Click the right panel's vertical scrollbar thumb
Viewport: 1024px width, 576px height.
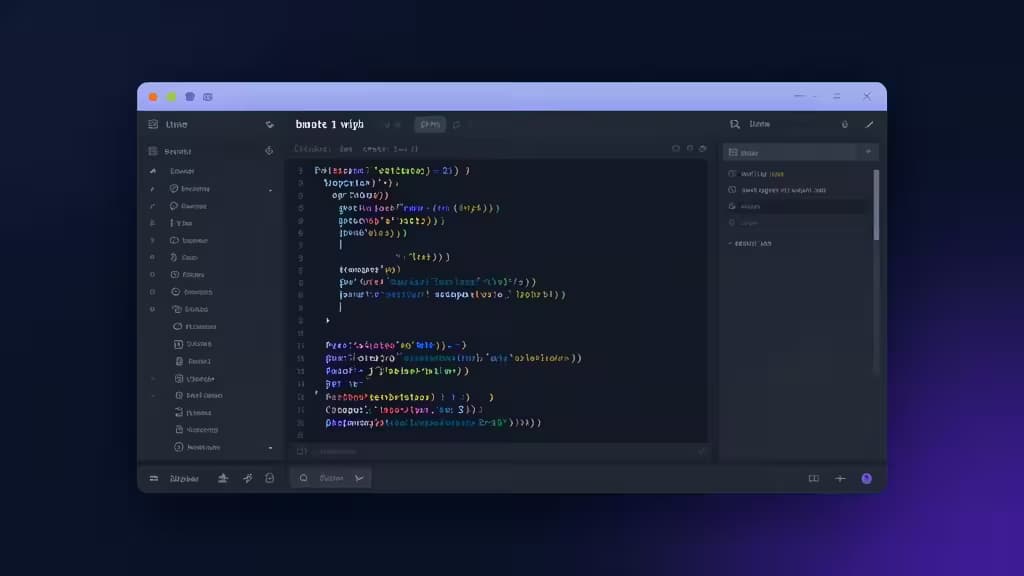tap(876, 204)
